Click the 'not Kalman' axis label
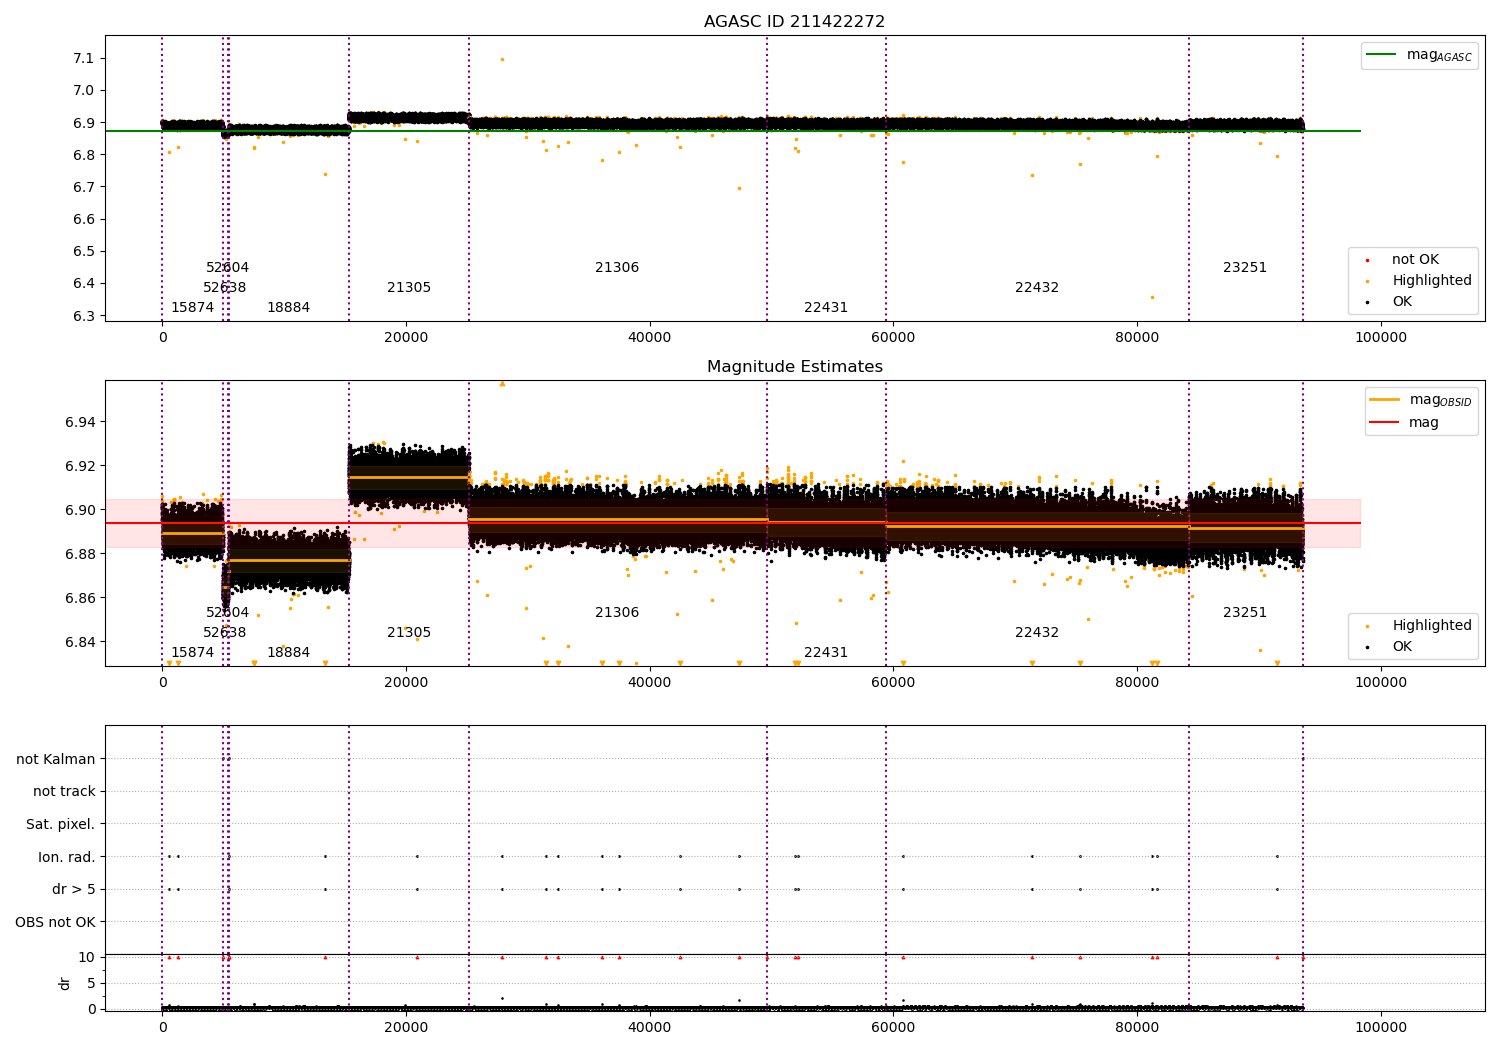Screen dimensions: 1500x1050 [x=56, y=759]
